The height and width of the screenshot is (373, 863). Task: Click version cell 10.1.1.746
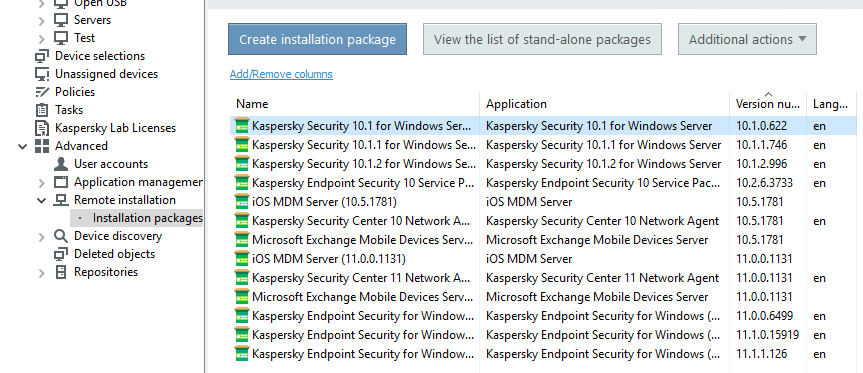pos(761,145)
